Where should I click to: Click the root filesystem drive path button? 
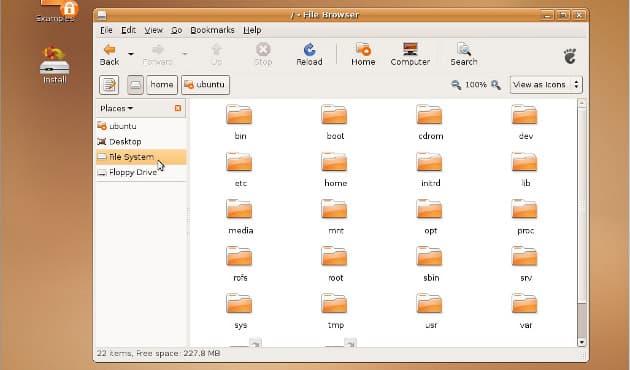pyautogui.click(x=135, y=85)
